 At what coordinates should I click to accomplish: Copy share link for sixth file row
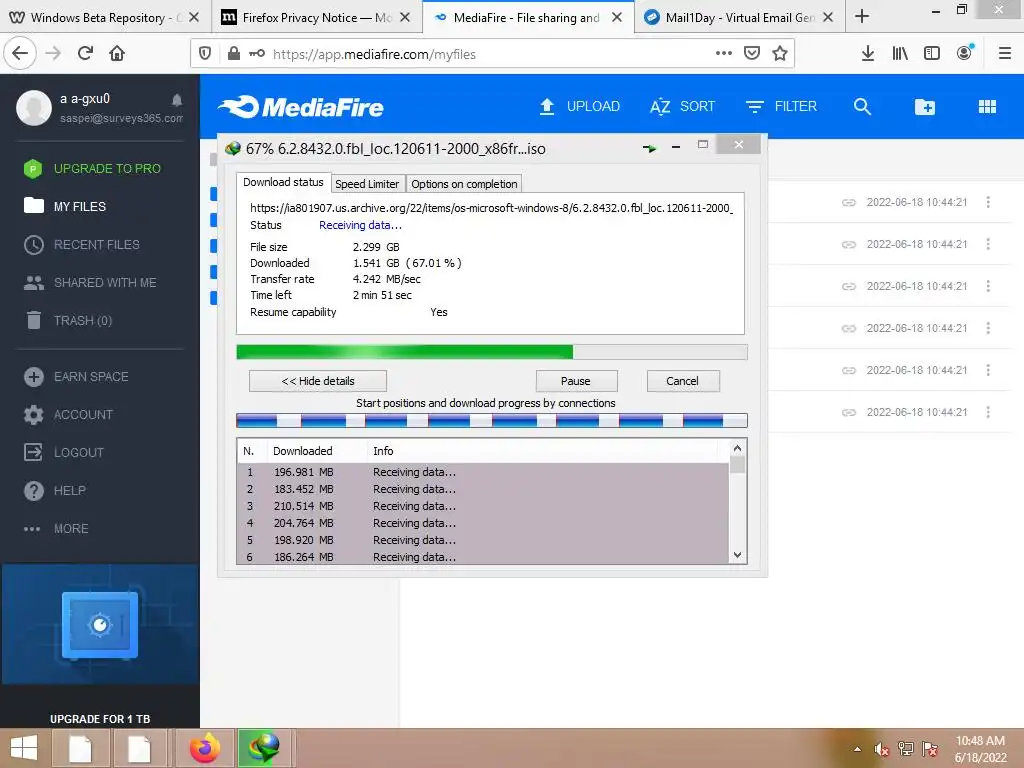pyautogui.click(x=848, y=412)
